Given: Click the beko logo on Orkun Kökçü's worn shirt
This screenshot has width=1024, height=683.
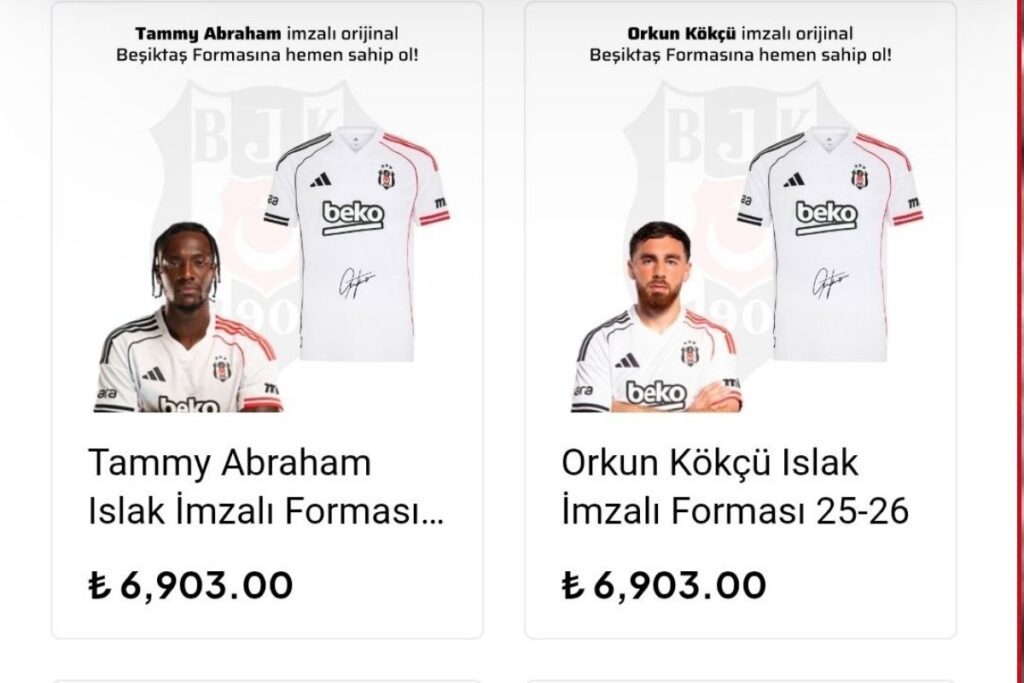Looking at the screenshot, I should pyautogui.click(x=656, y=393).
